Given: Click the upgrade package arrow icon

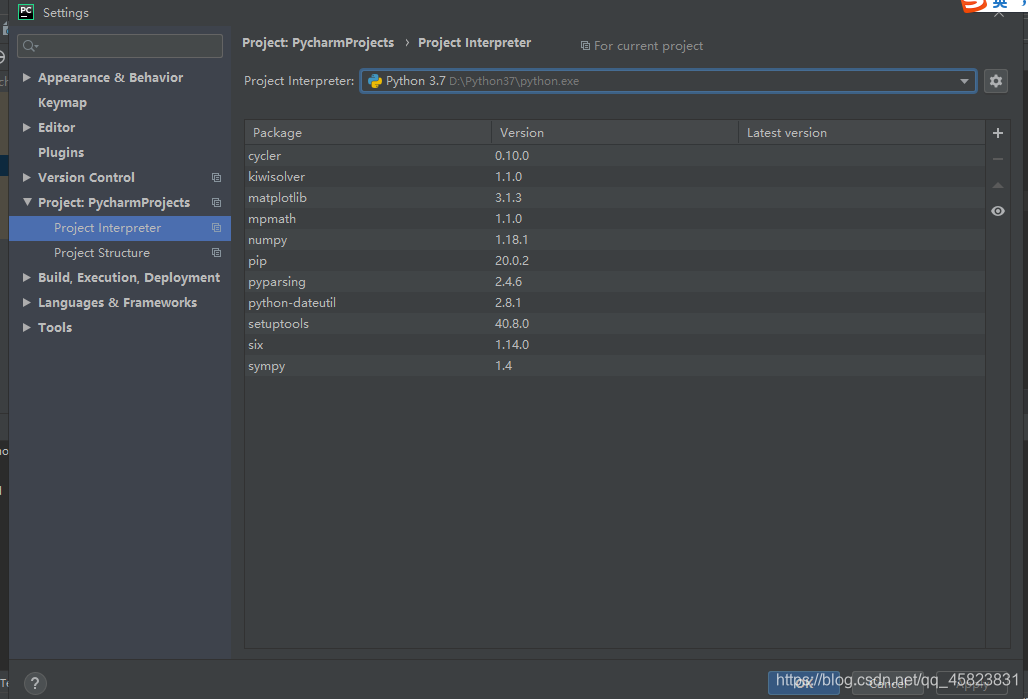Looking at the screenshot, I should (997, 186).
